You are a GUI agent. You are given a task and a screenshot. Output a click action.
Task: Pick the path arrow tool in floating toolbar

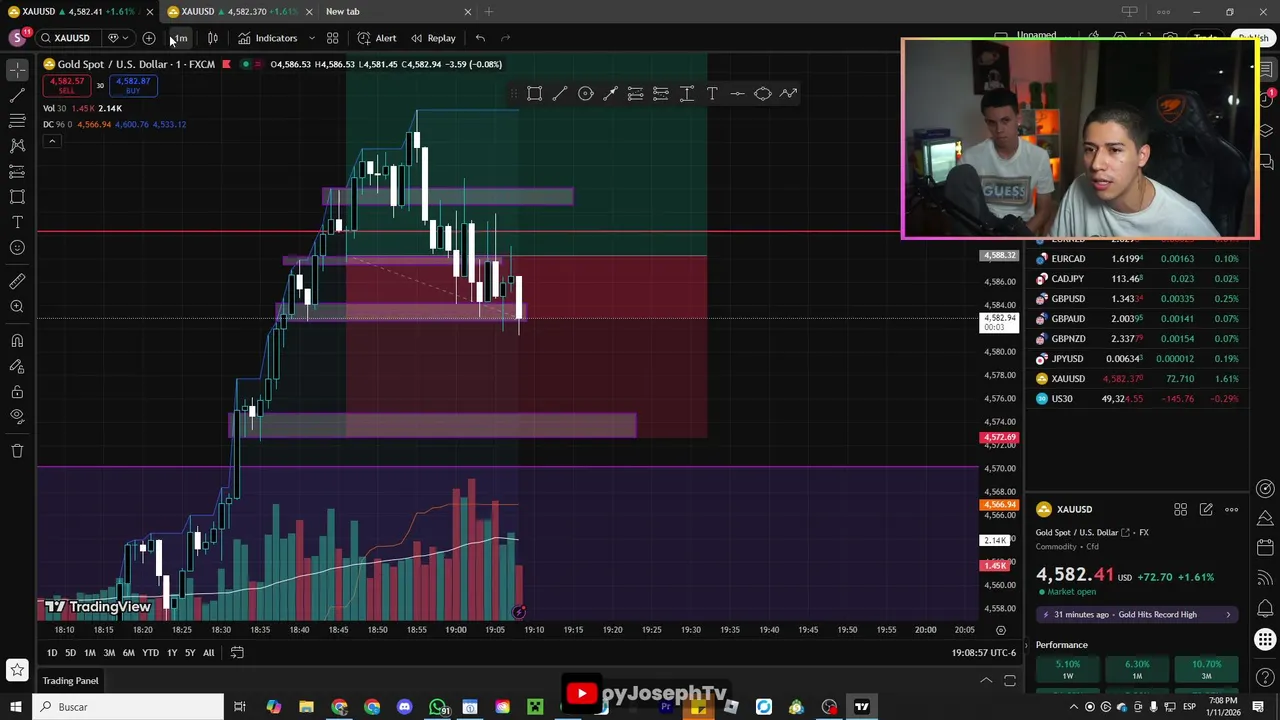pos(788,93)
